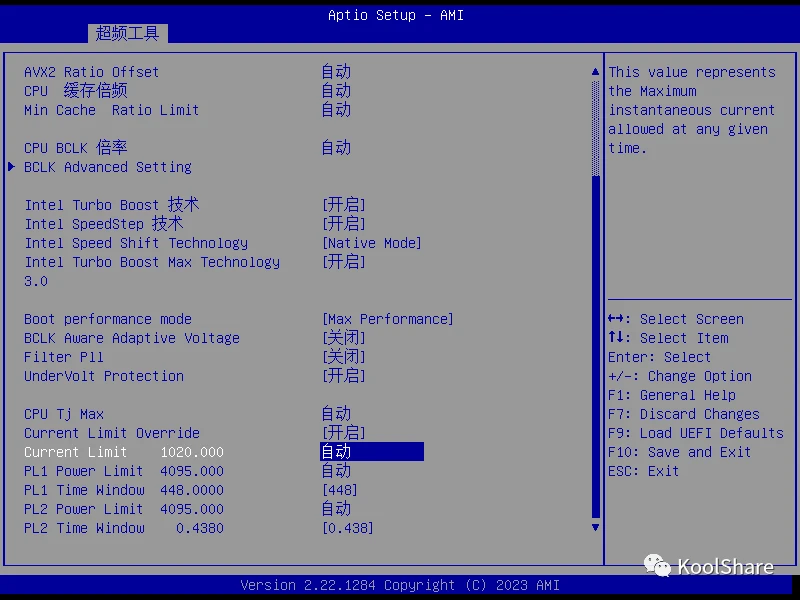Select PL1 Power Limit 4095.000 label

click(124, 471)
